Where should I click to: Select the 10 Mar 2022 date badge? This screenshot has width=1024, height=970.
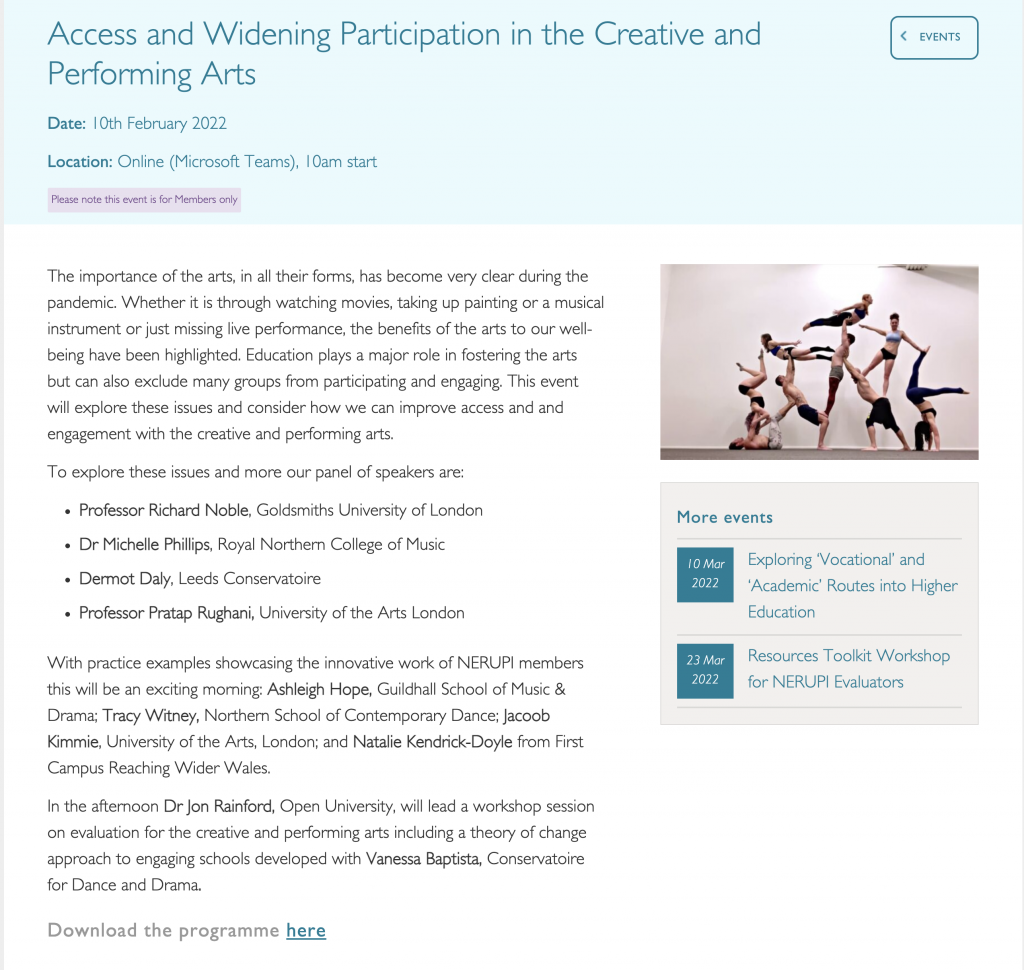705,574
